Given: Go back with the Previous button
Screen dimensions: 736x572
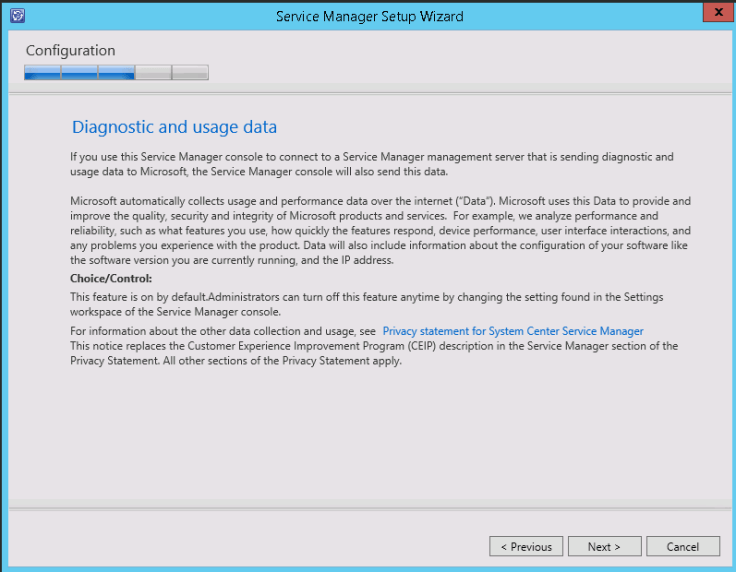Looking at the screenshot, I should click(x=525, y=547).
